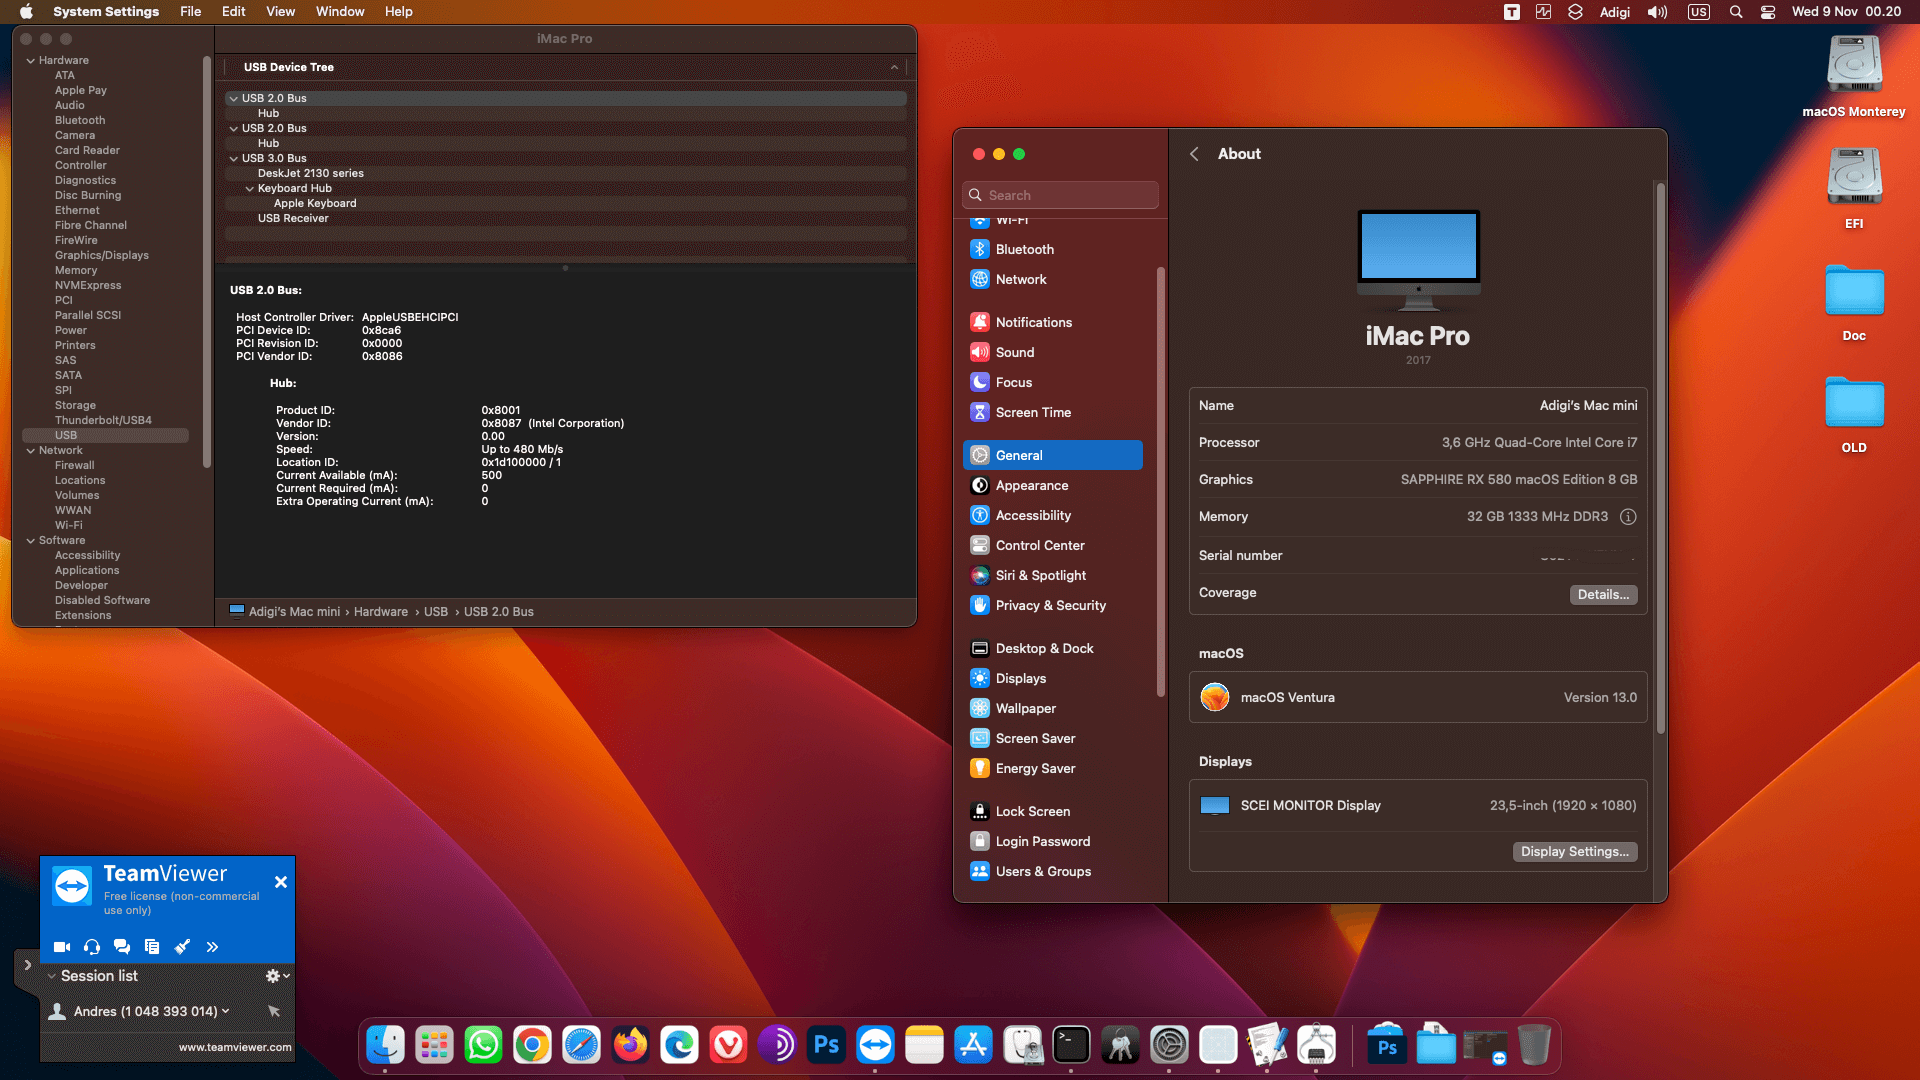Open Firefox from the Dock

[630, 1045]
